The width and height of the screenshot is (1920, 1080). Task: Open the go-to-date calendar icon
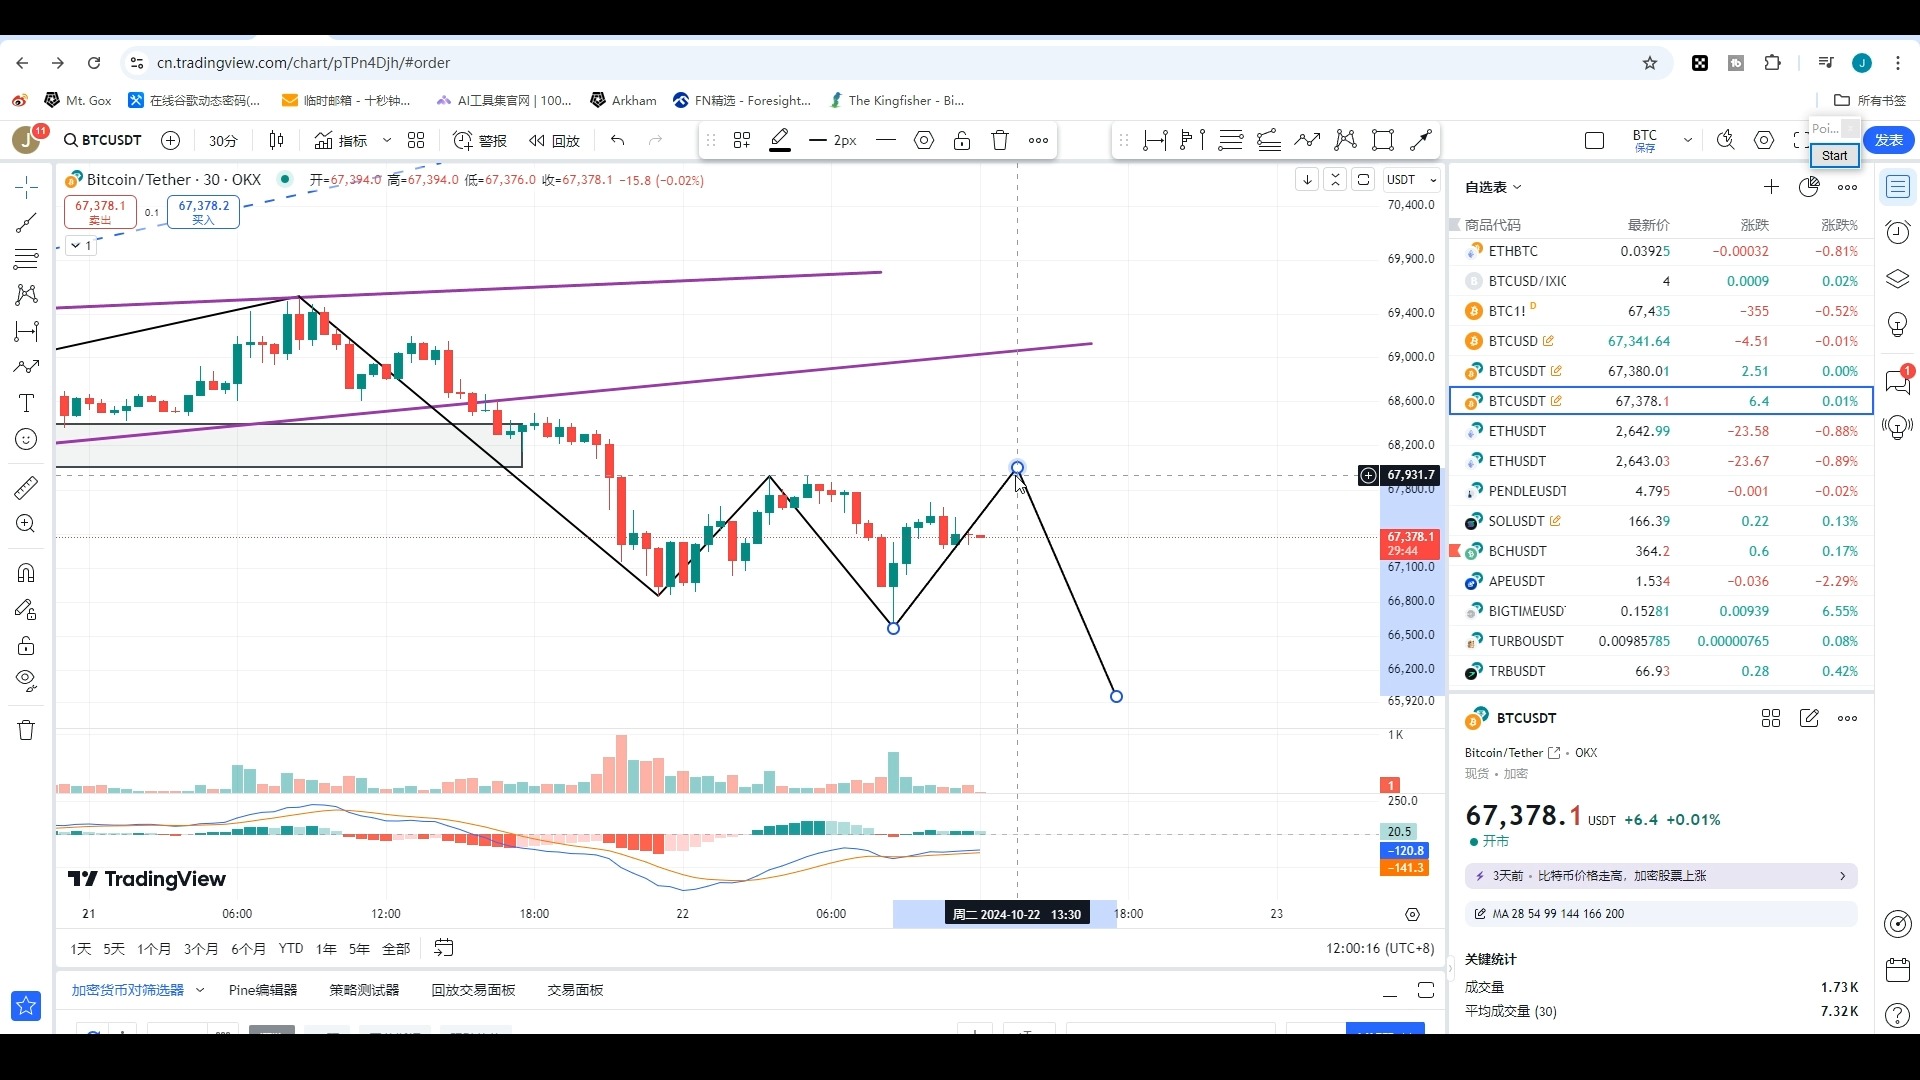[444, 948]
